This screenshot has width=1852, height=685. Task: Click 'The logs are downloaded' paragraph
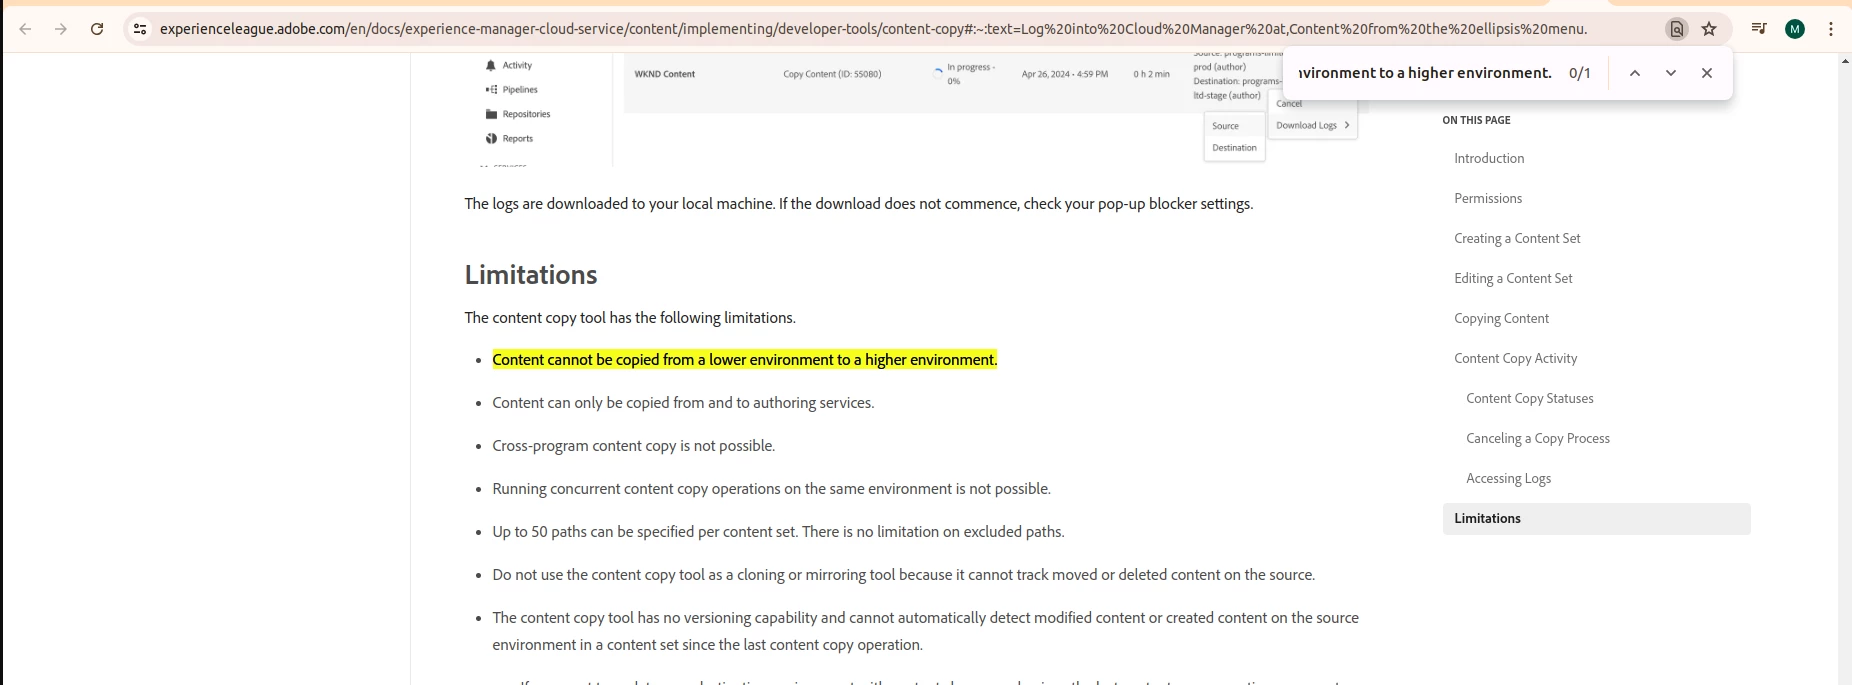pos(858,204)
